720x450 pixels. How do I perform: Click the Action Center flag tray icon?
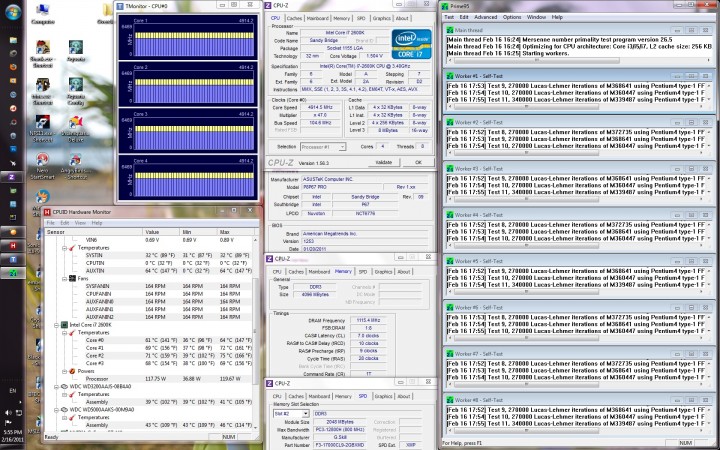click(8, 422)
